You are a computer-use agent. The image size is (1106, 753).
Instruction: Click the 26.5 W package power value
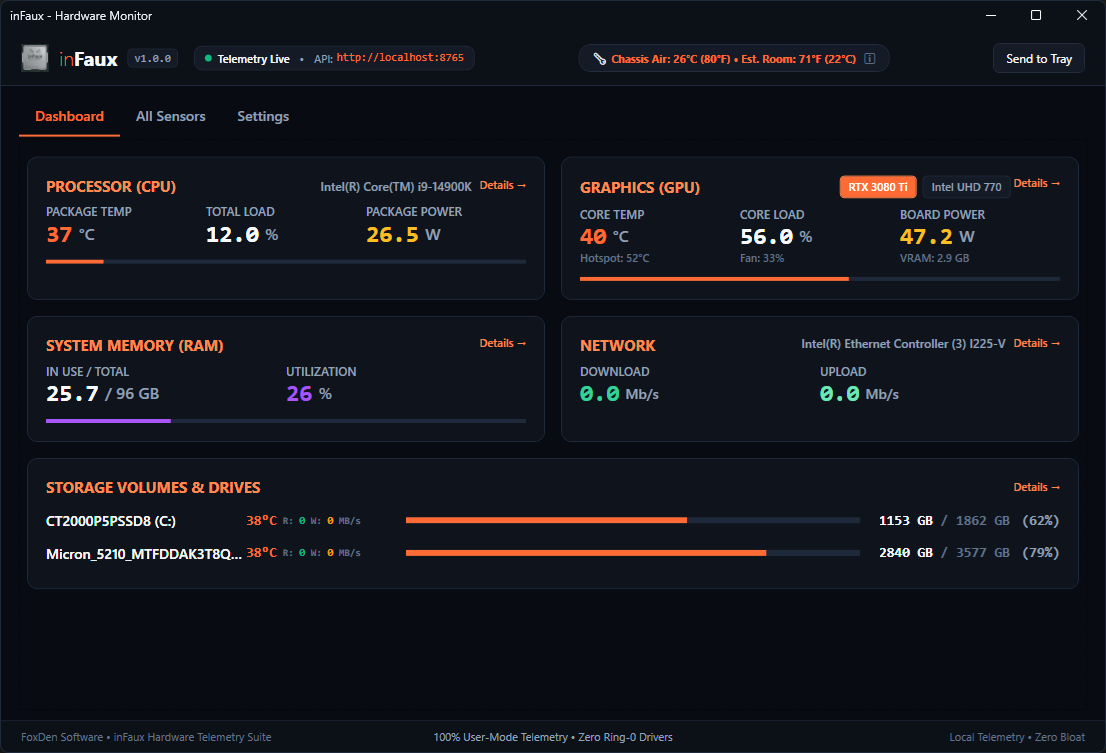point(403,235)
